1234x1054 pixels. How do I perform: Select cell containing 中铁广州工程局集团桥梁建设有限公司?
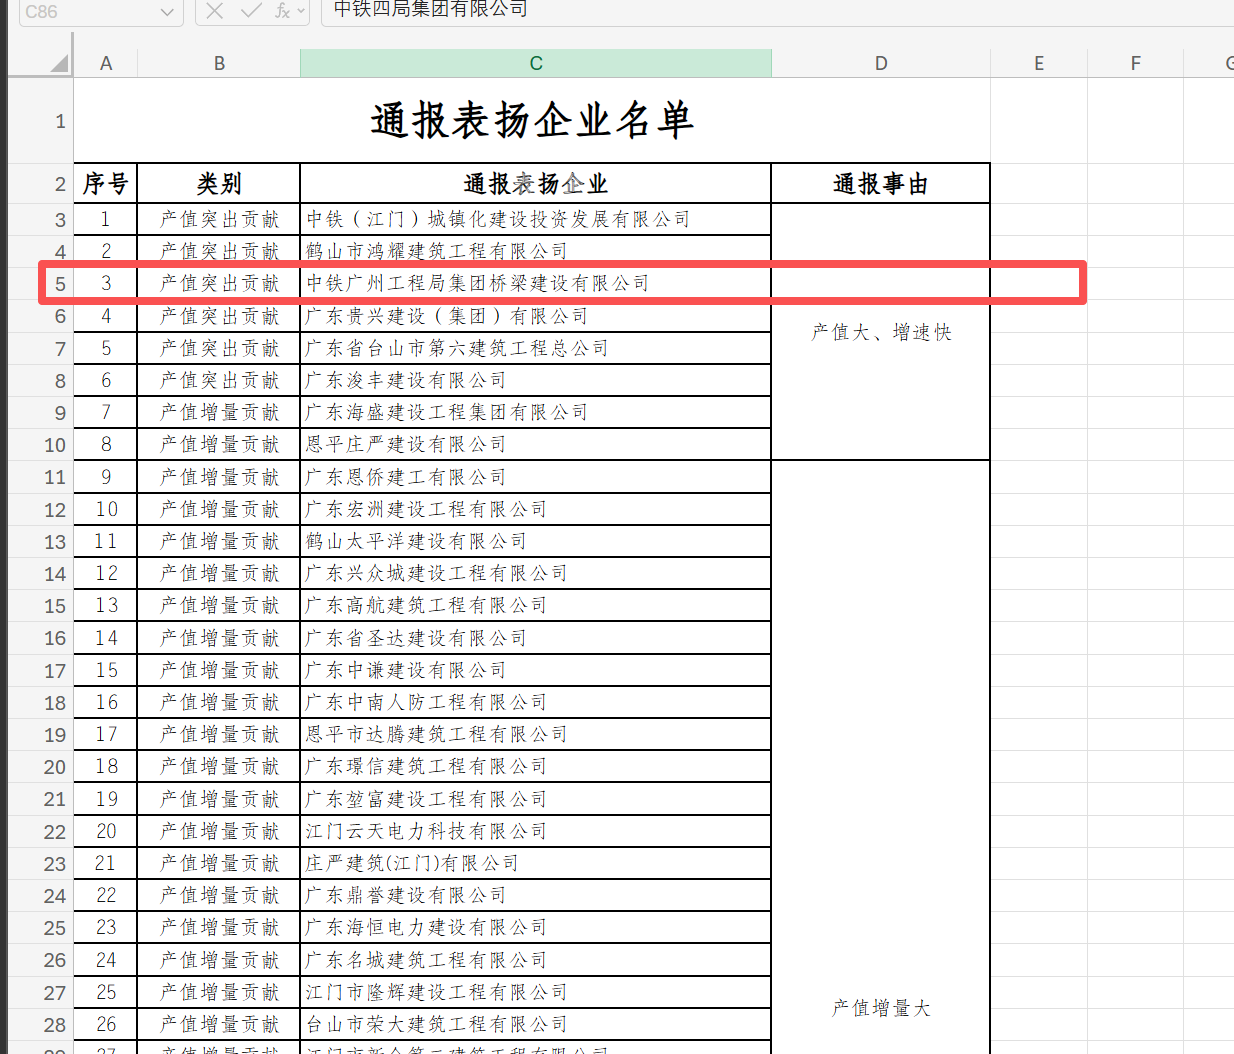(535, 284)
